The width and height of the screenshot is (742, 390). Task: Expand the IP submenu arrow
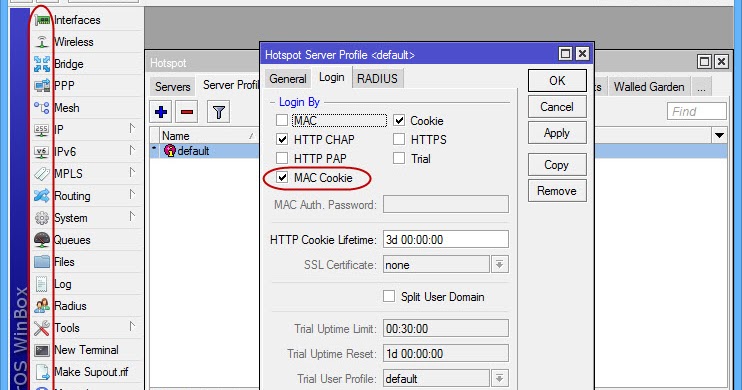pos(132,128)
